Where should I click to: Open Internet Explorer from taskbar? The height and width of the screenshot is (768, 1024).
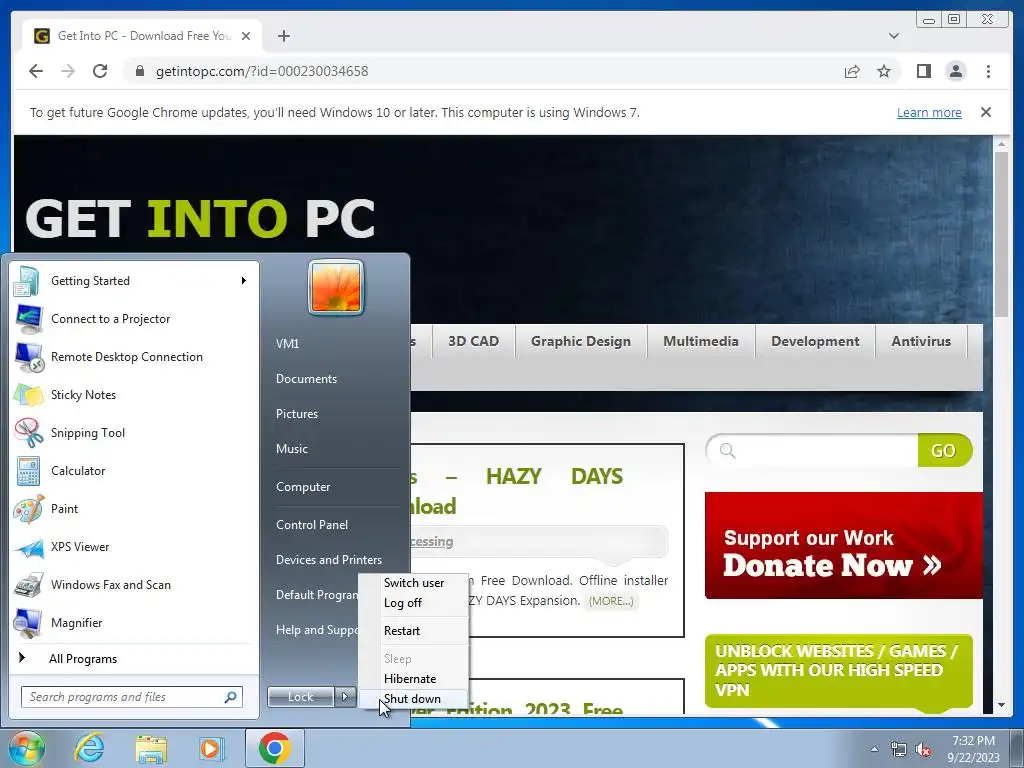89,748
